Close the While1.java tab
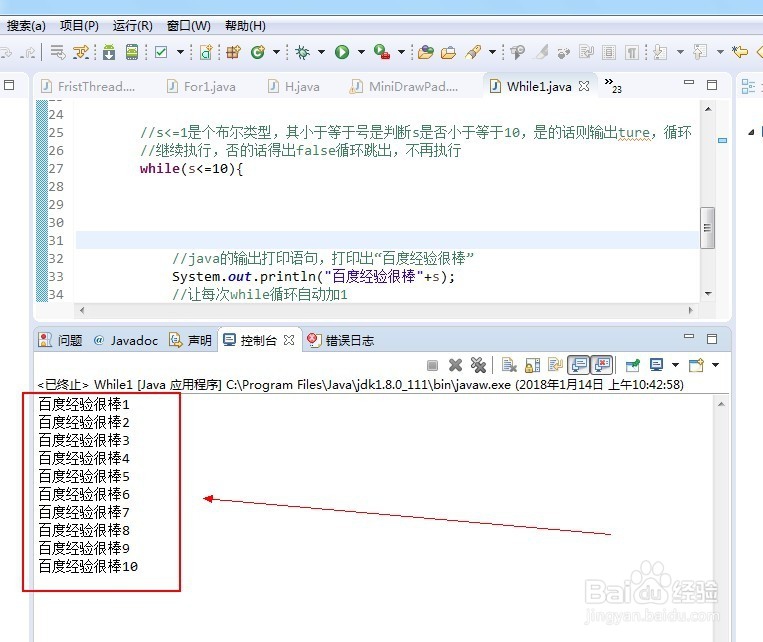763x642 pixels. pyautogui.click(x=584, y=86)
